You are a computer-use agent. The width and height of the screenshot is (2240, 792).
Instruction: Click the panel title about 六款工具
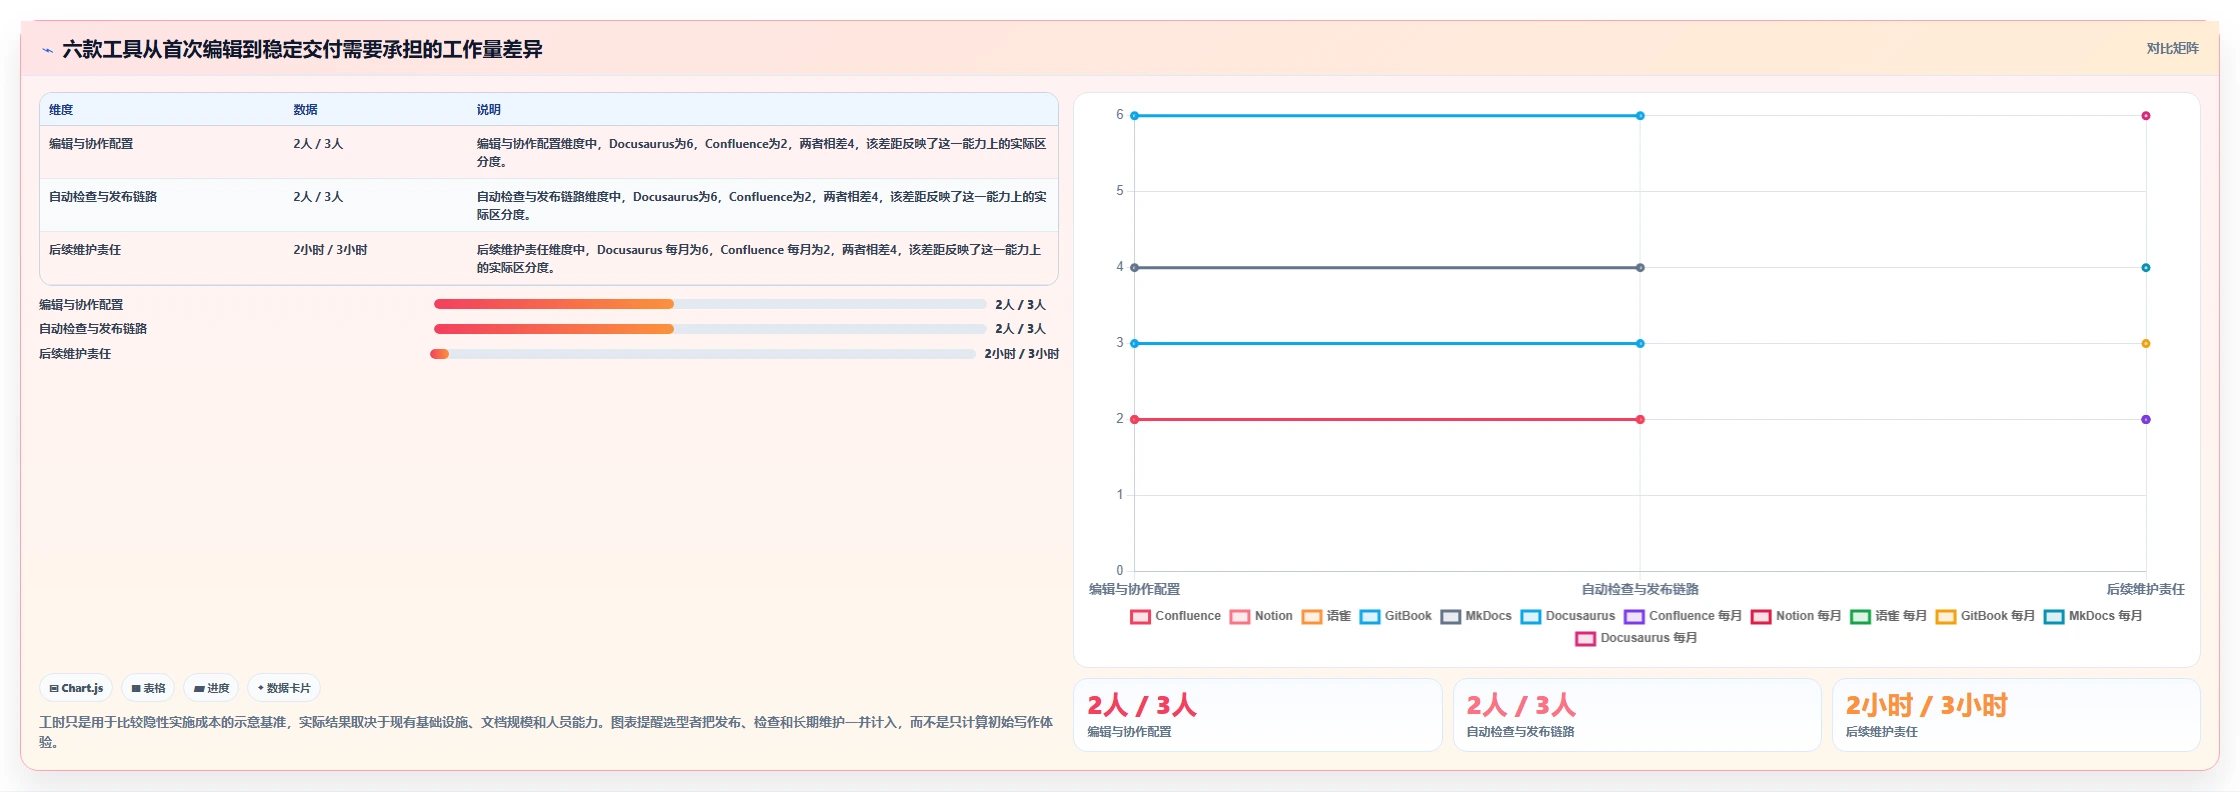(x=302, y=50)
